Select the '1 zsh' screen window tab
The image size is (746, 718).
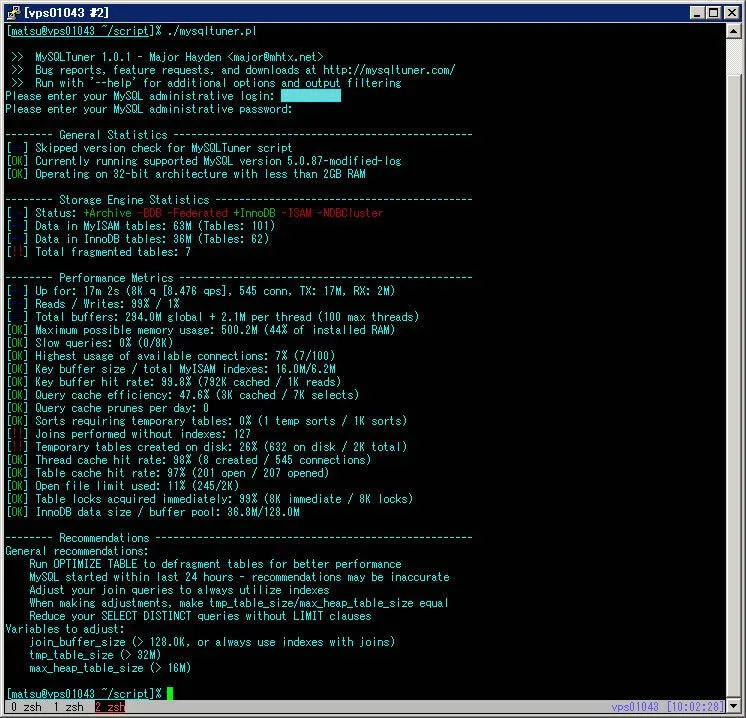(x=68, y=707)
